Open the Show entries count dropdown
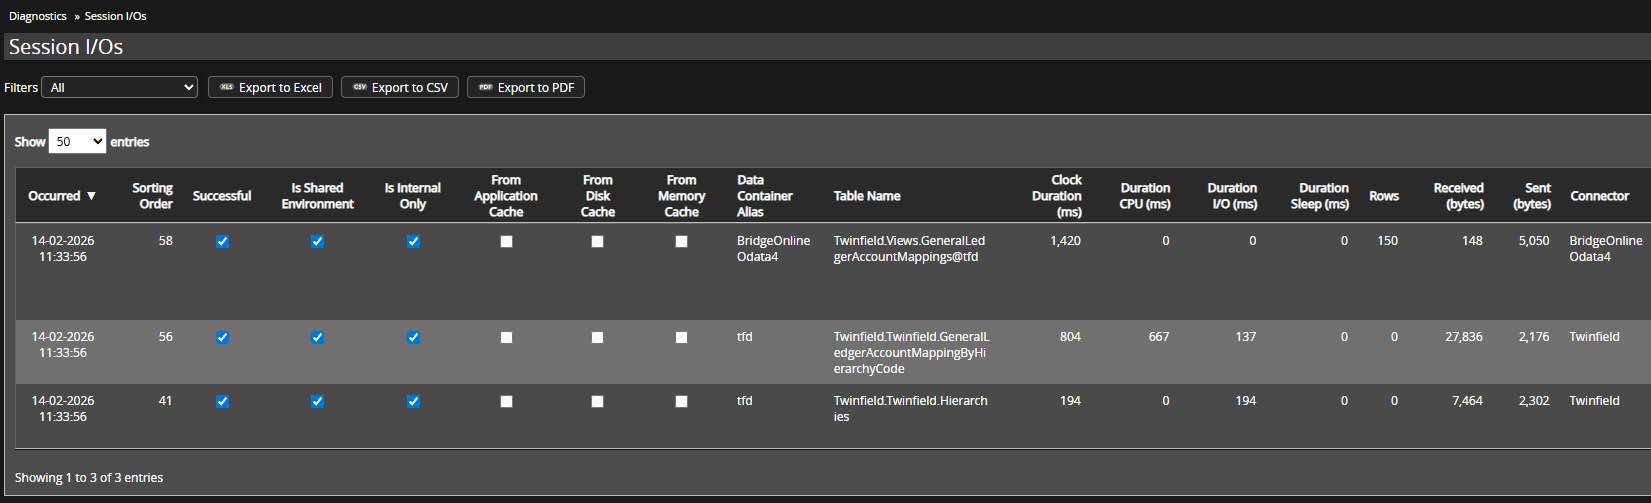The image size is (1651, 503). [x=77, y=142]
